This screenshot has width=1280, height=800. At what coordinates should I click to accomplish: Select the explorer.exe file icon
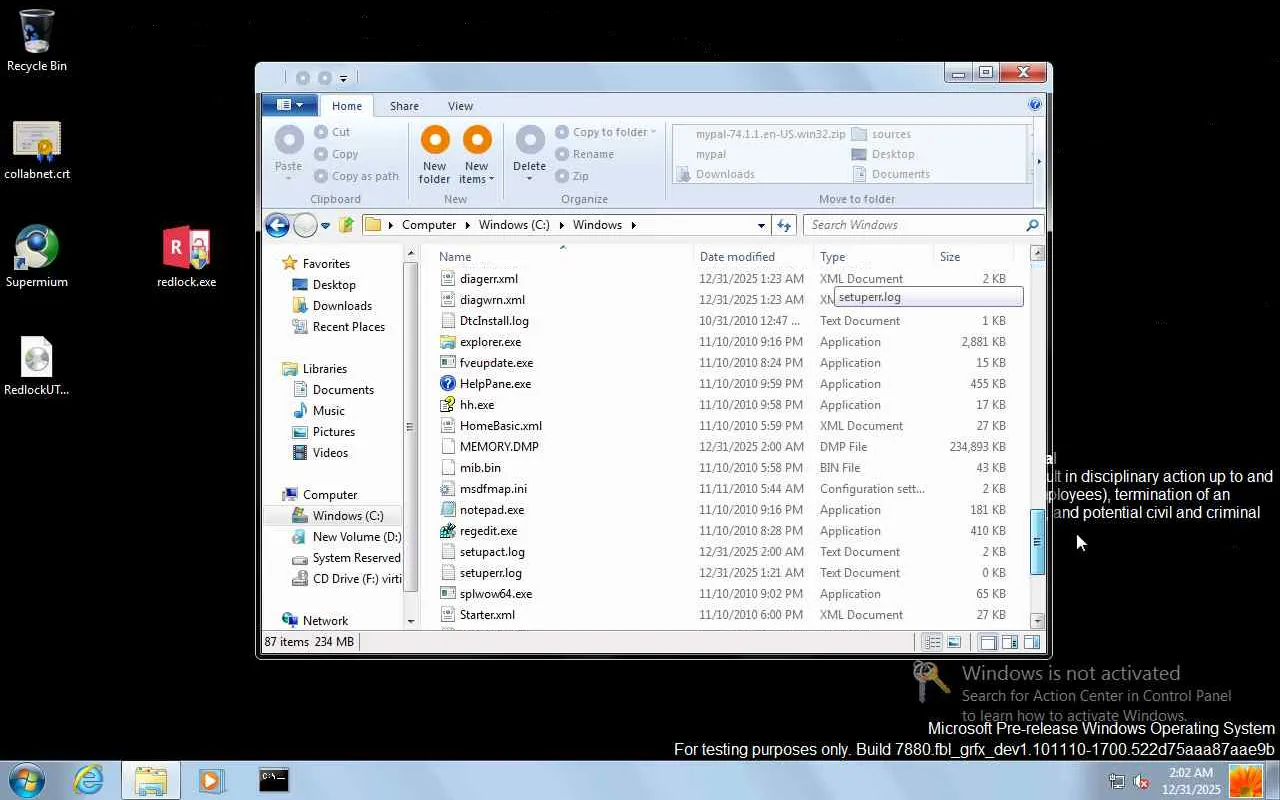448,342
